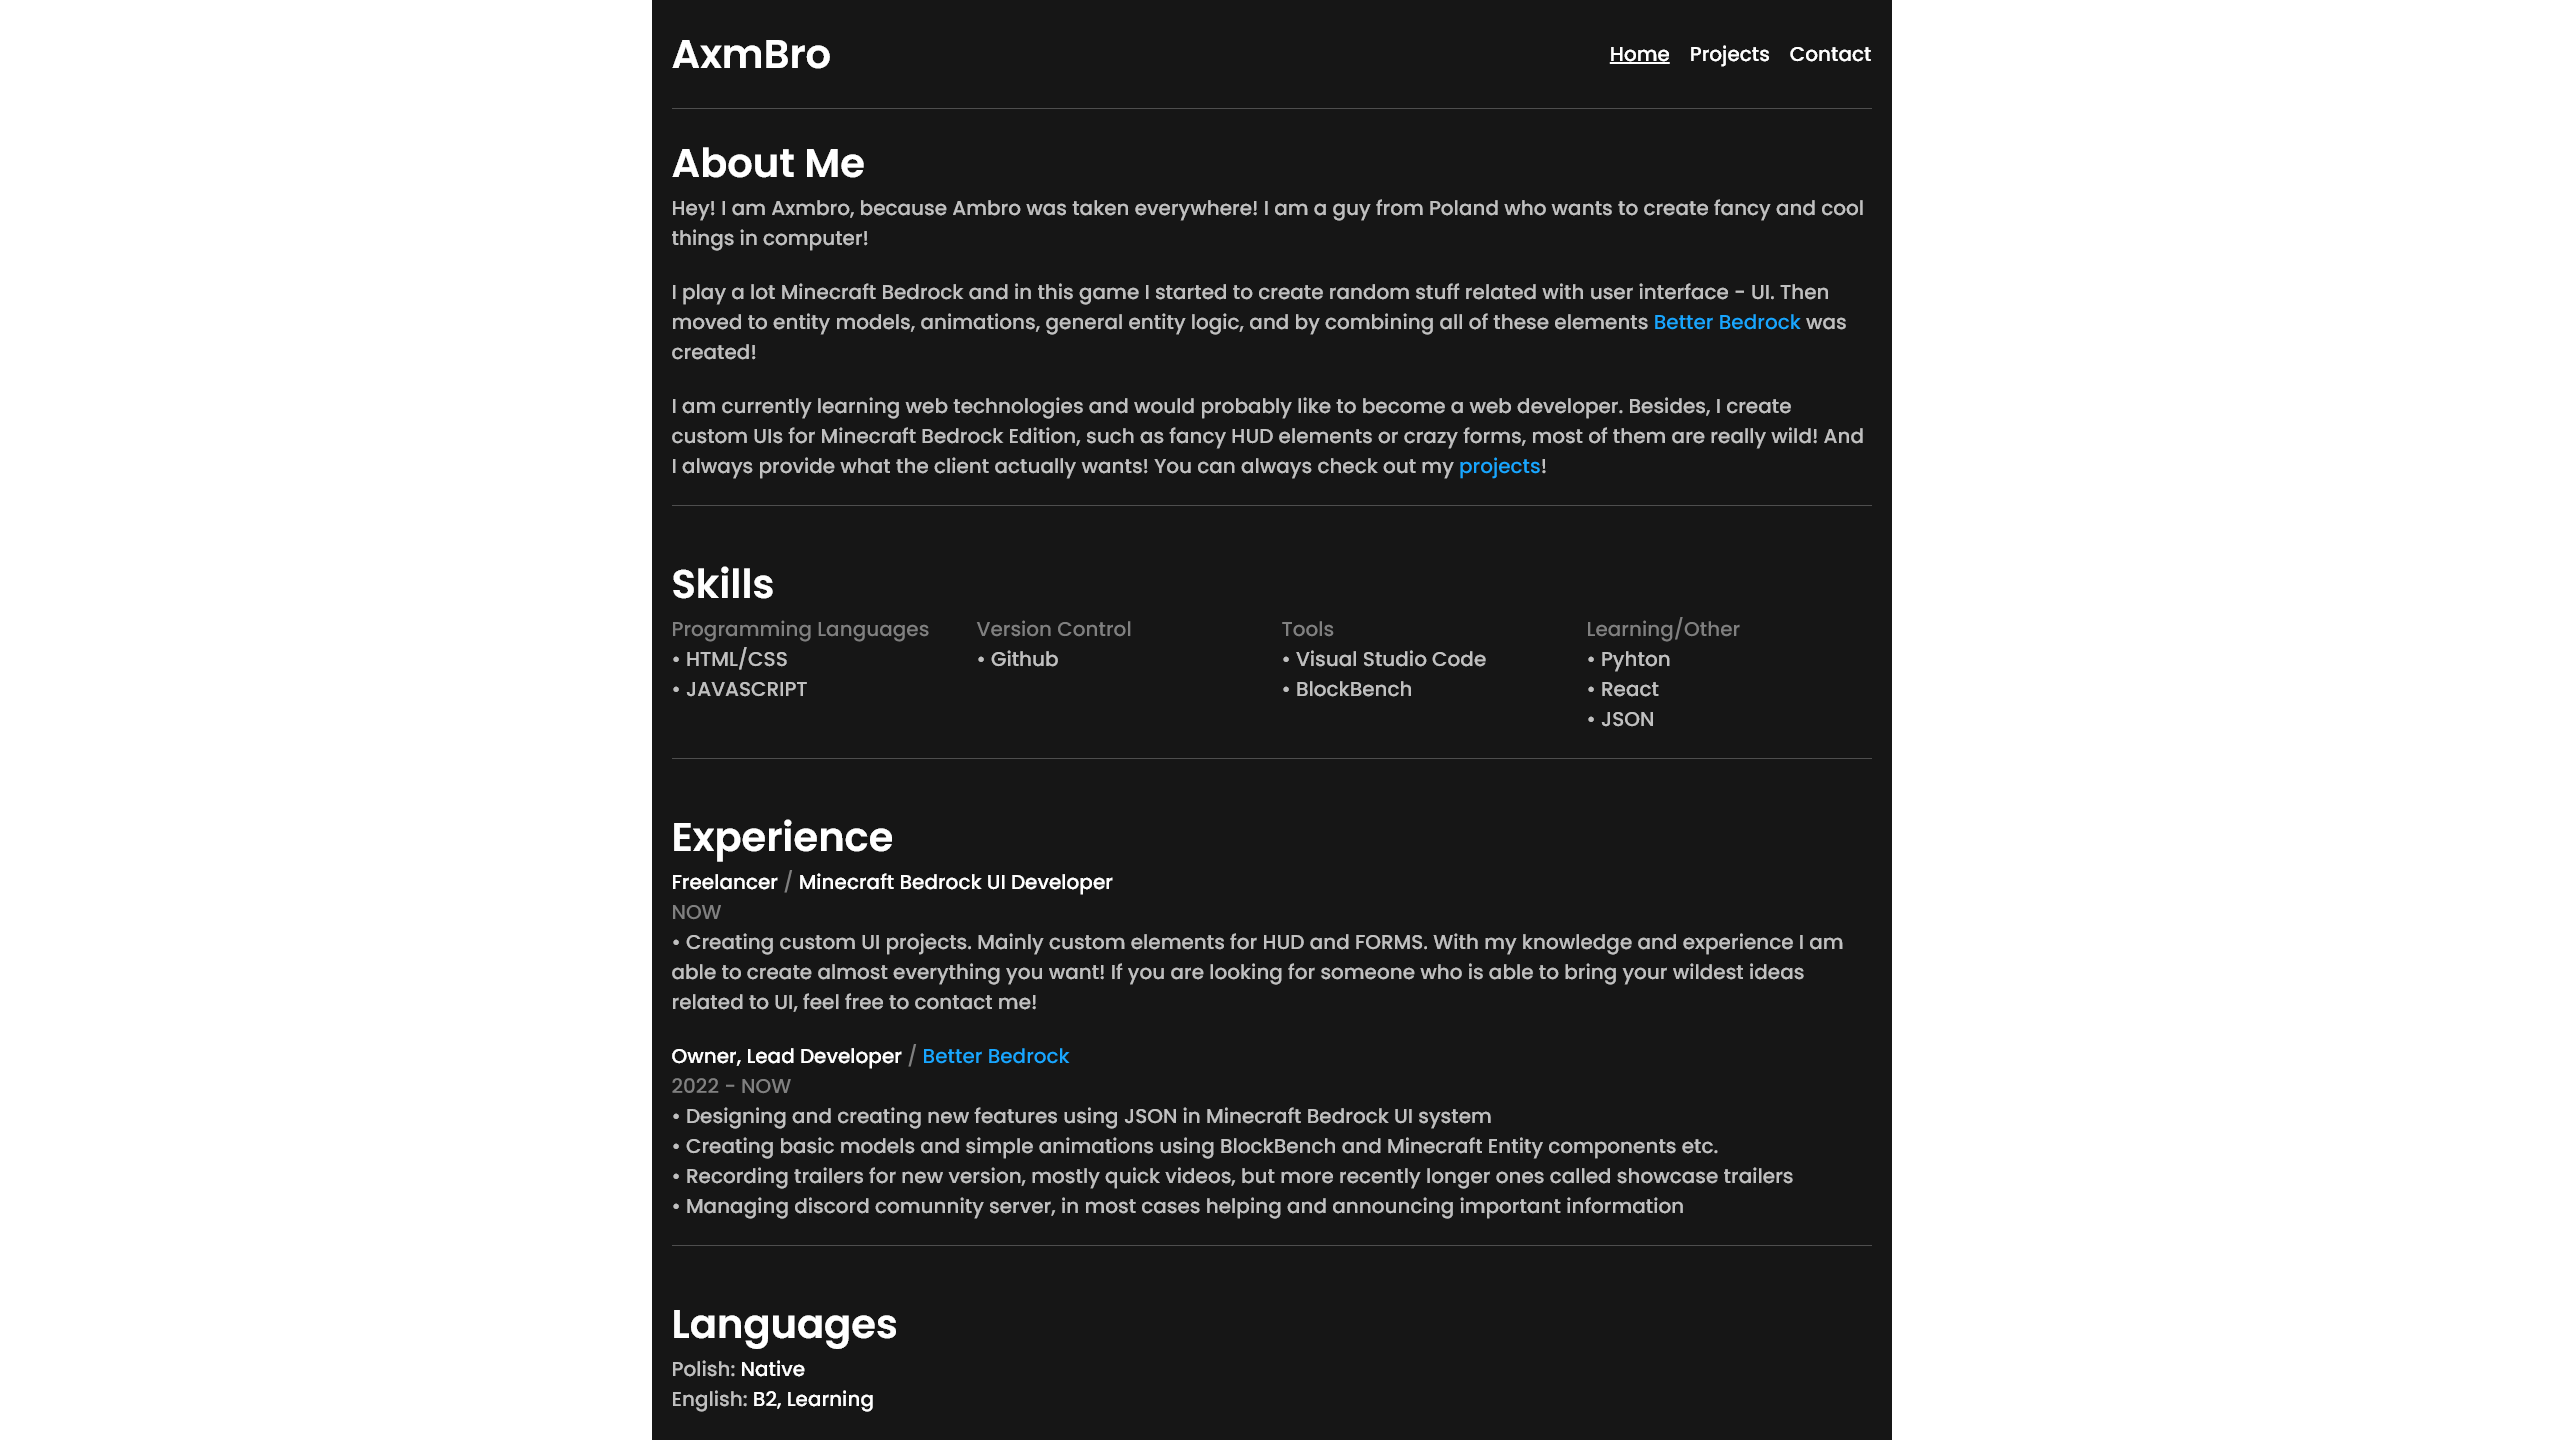The width and height of the screenshot is (2560, 1440).
Task: Click the freelancer bullet about custom UI projects
Action: (x=1258, y=972)
